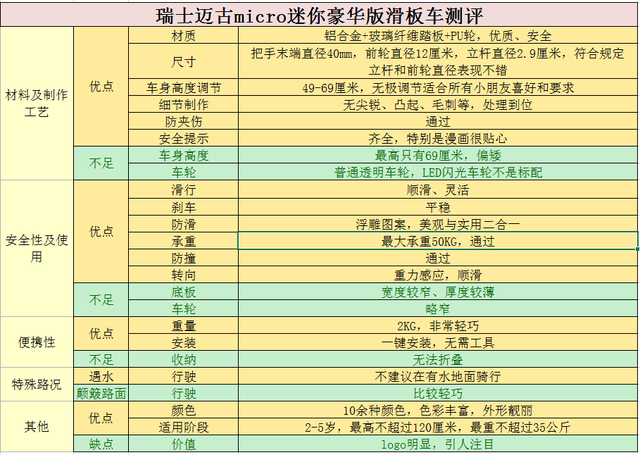Click the cell '最大承重50KG，通过'
The height and width of the screenshot is (455, 640).
438,241
